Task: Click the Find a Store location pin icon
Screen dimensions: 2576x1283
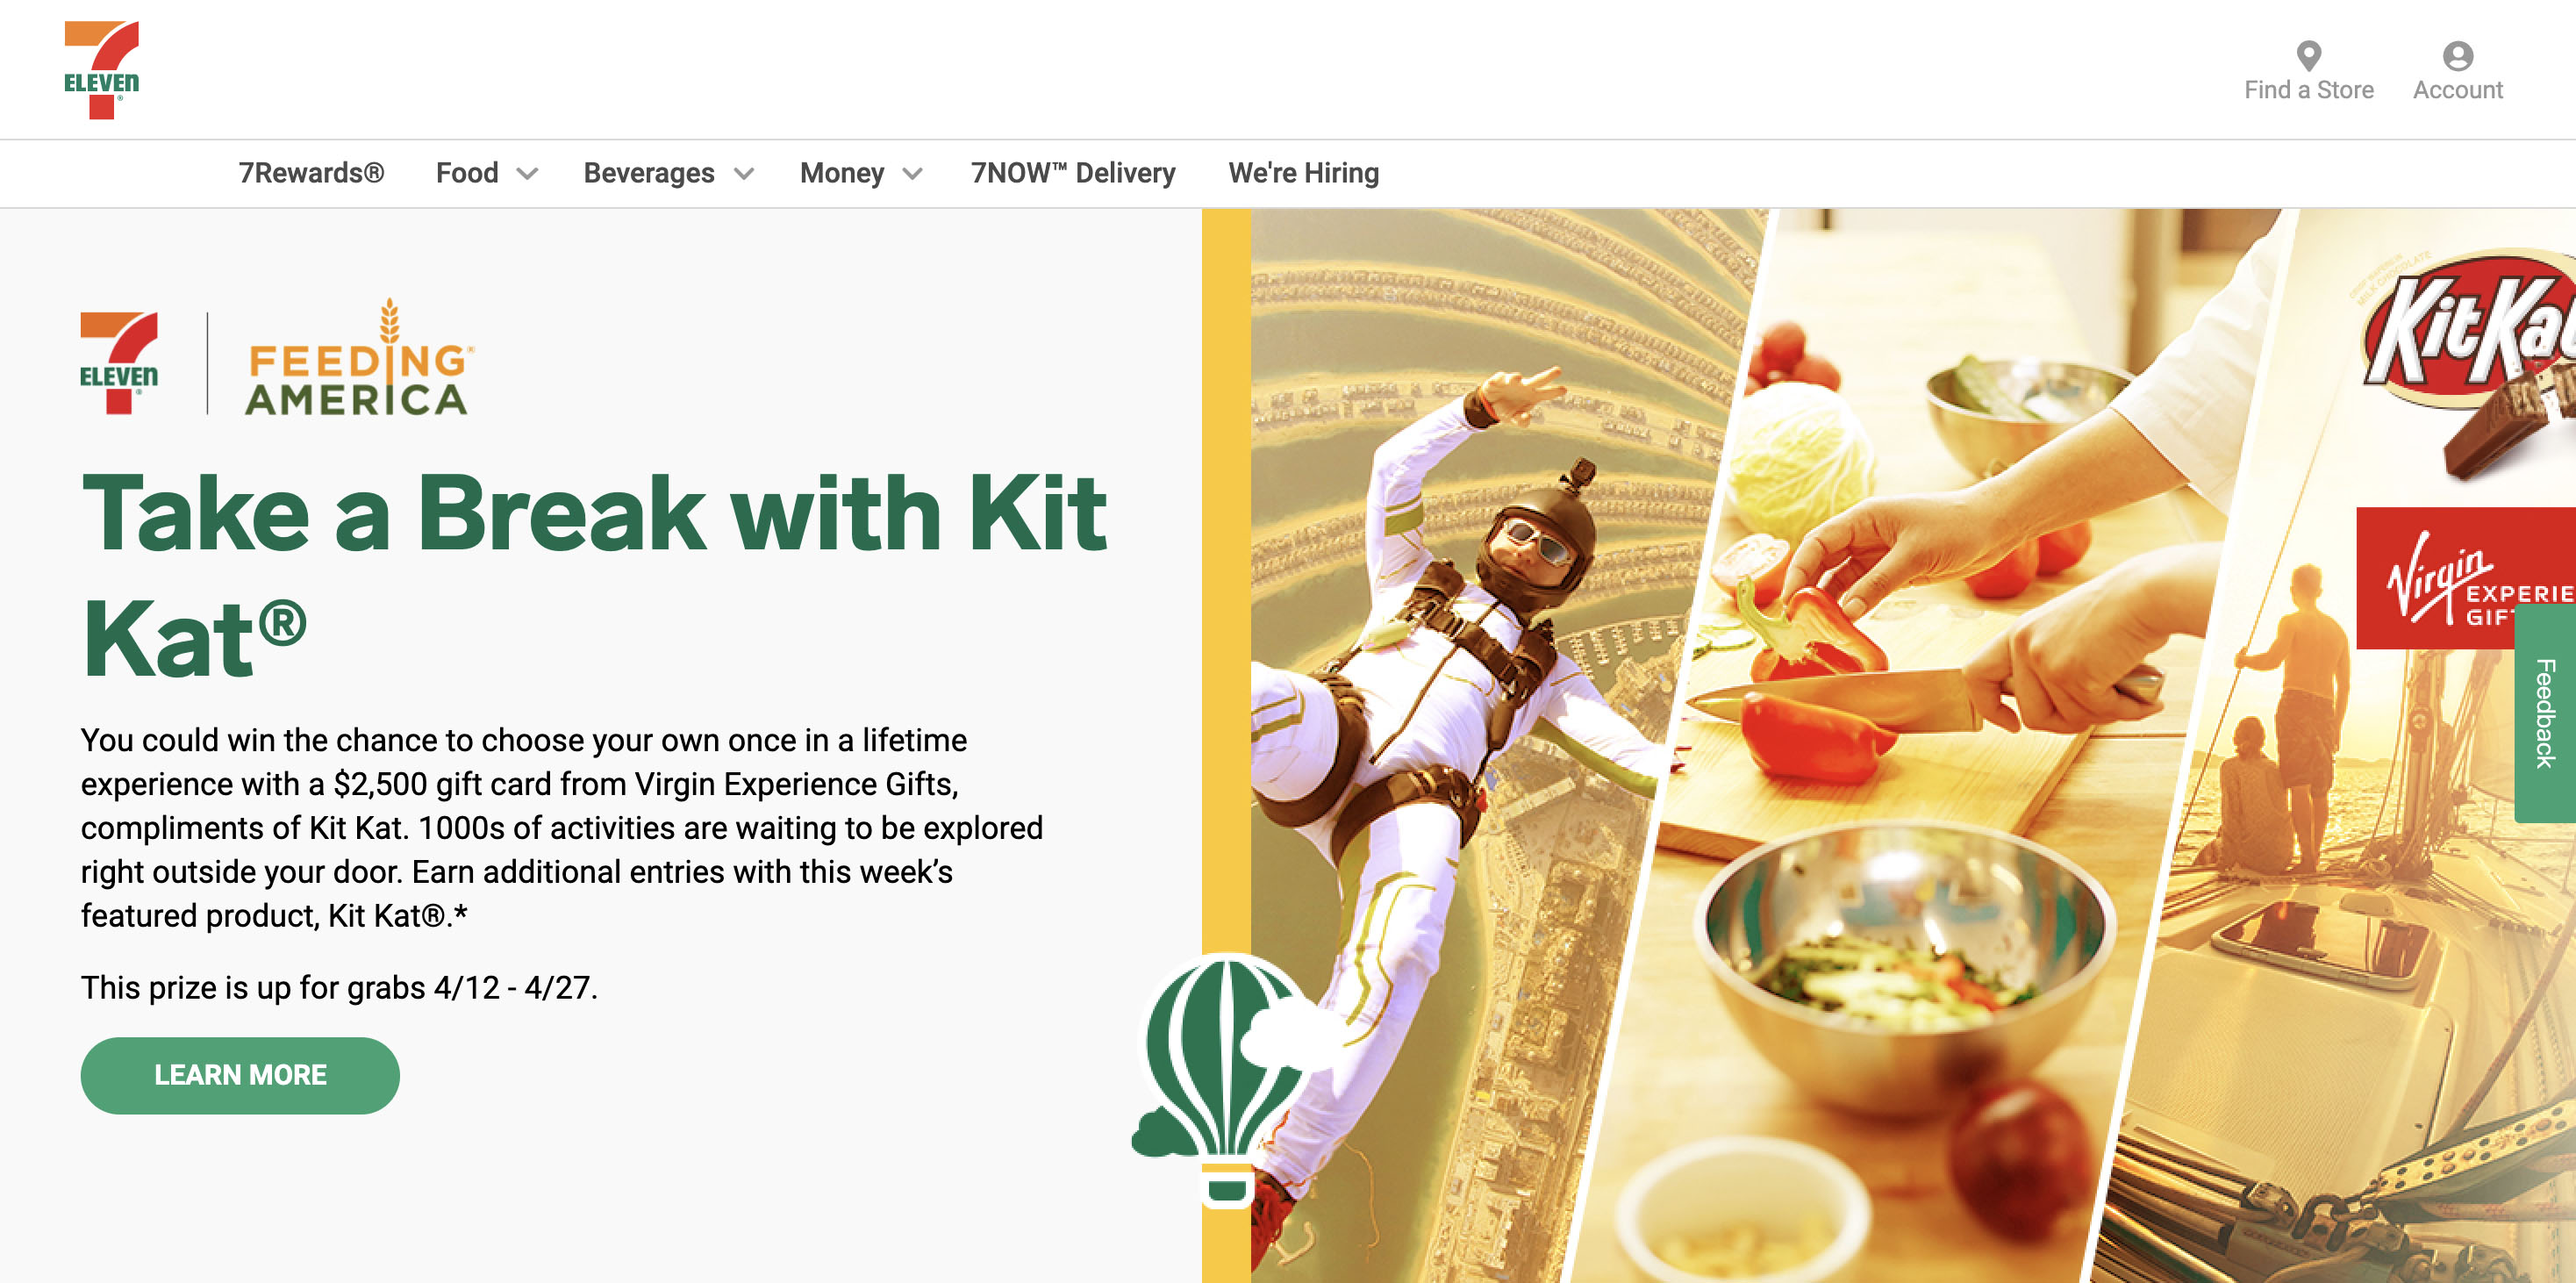Action: [x=2308, y=56]
